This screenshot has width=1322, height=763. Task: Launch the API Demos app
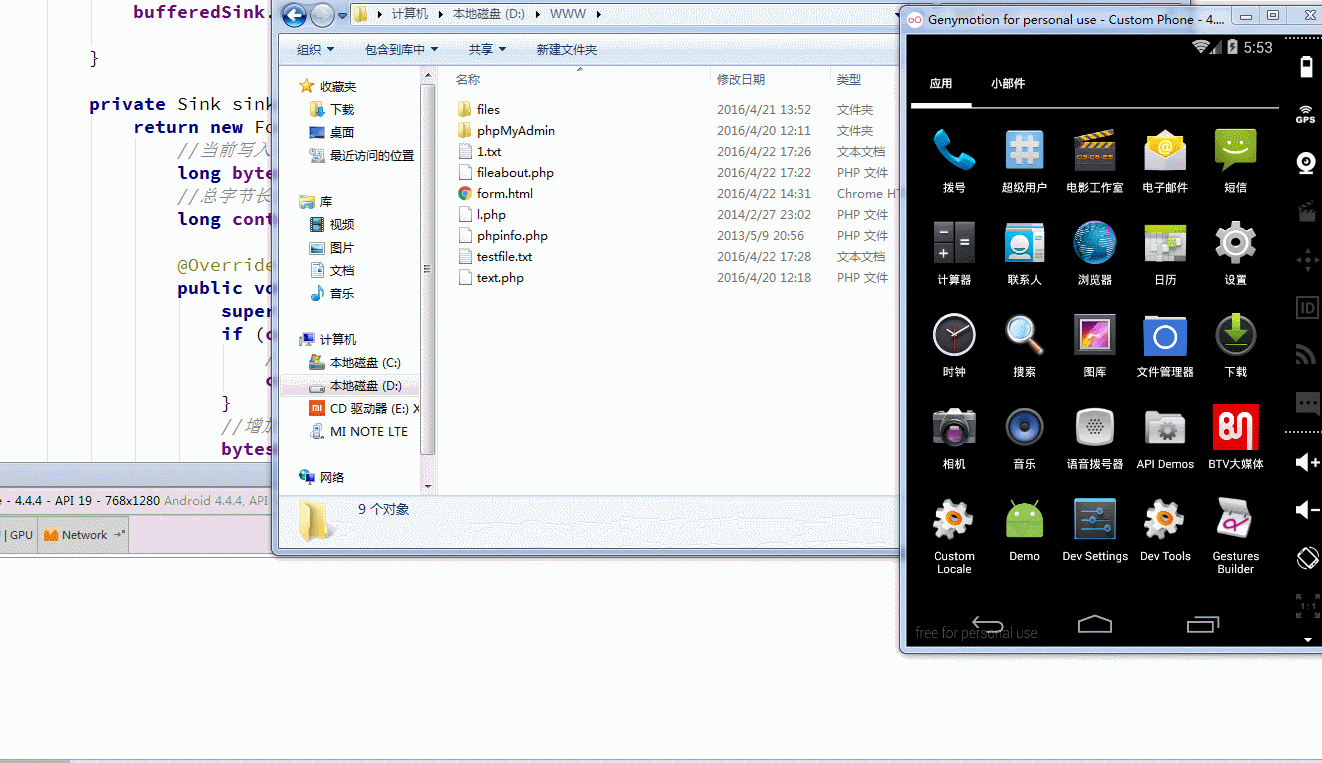click(1165, 427)
